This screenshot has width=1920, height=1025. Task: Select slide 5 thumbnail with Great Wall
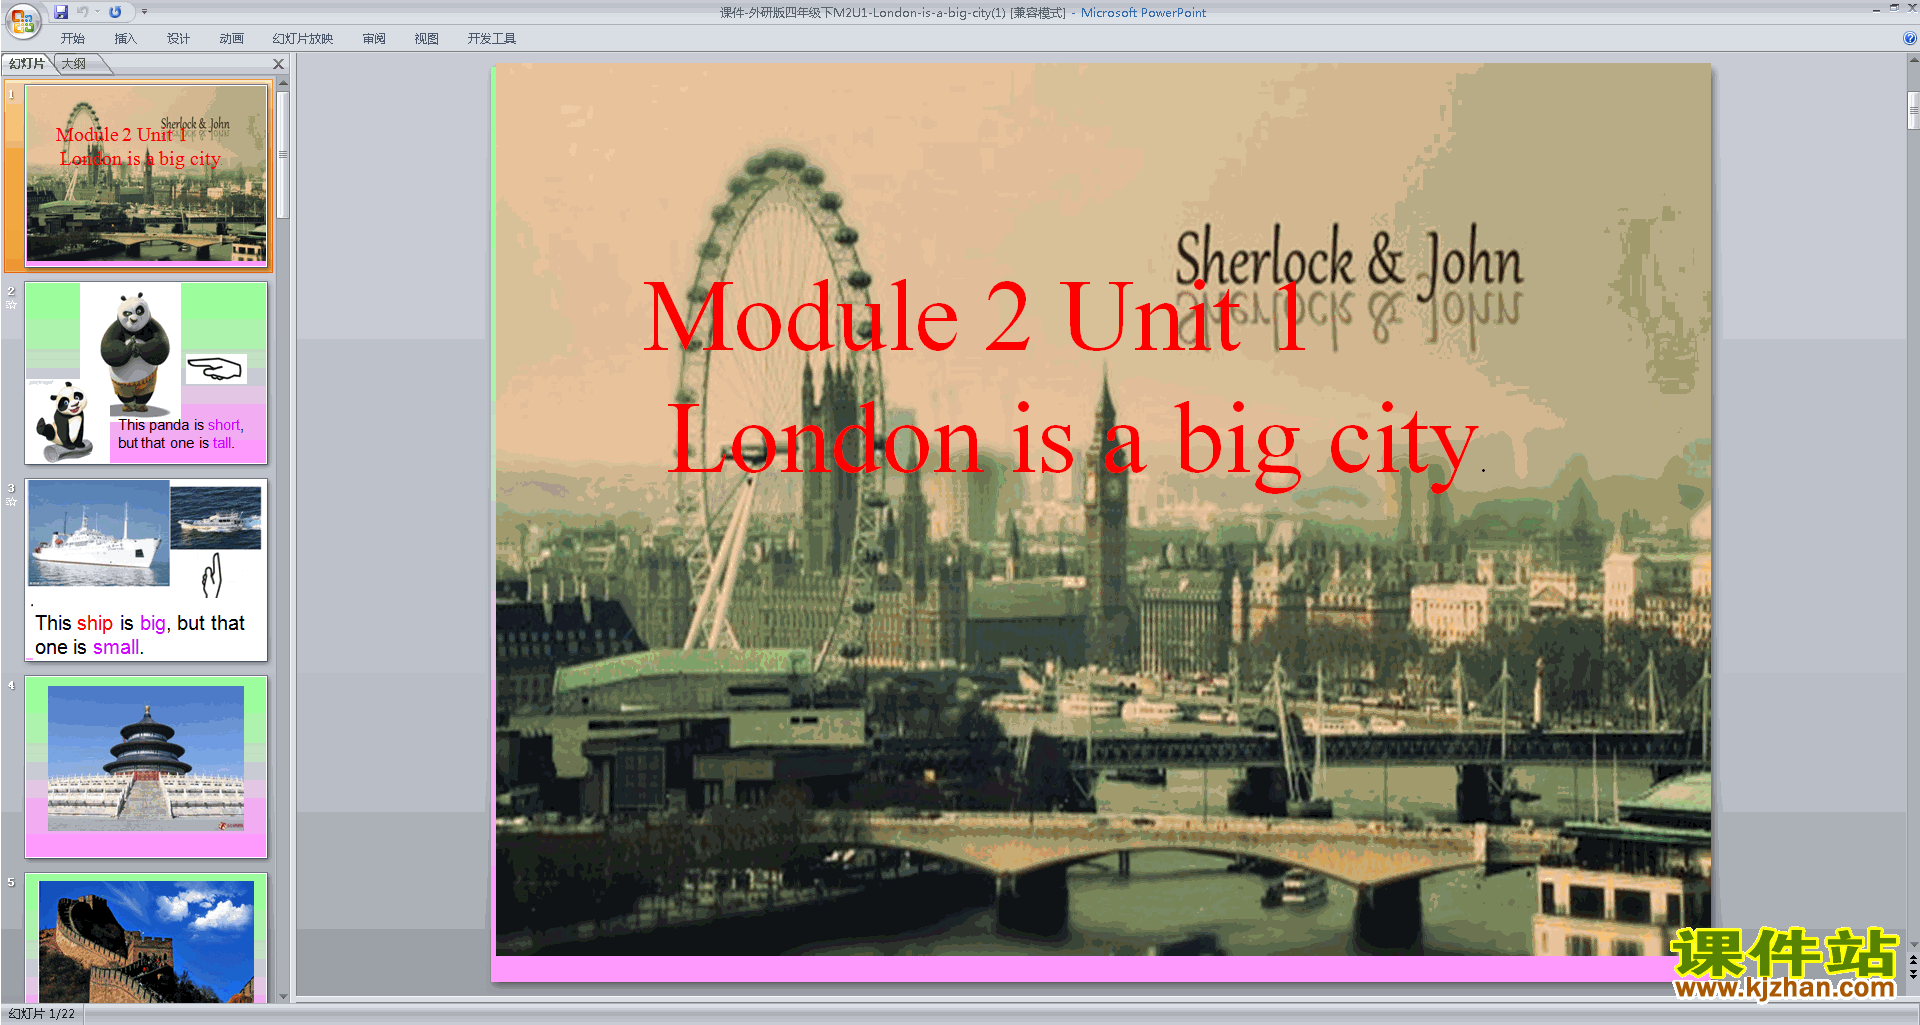(x=146, y=938)
